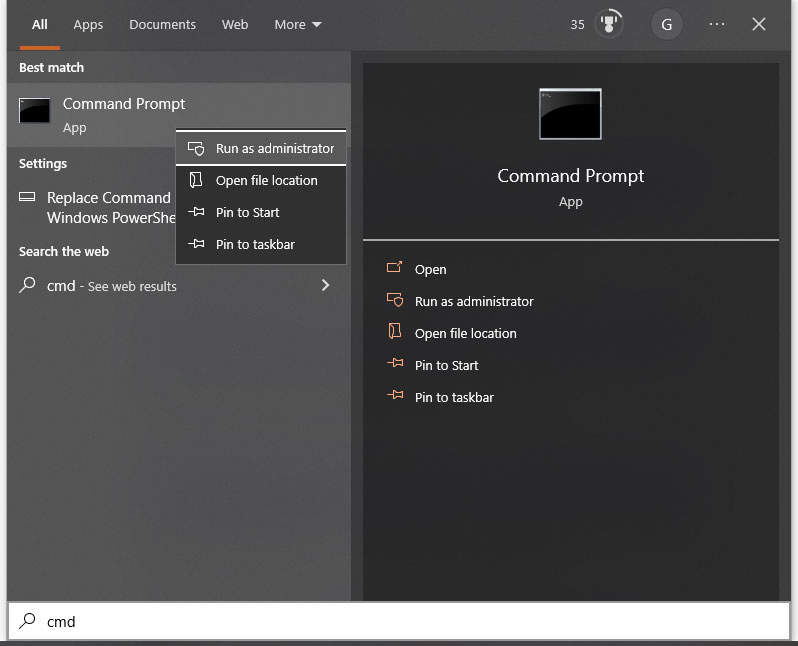The image size is (798, 646).
Task: Close the search panel
Action: pos(758,24)
